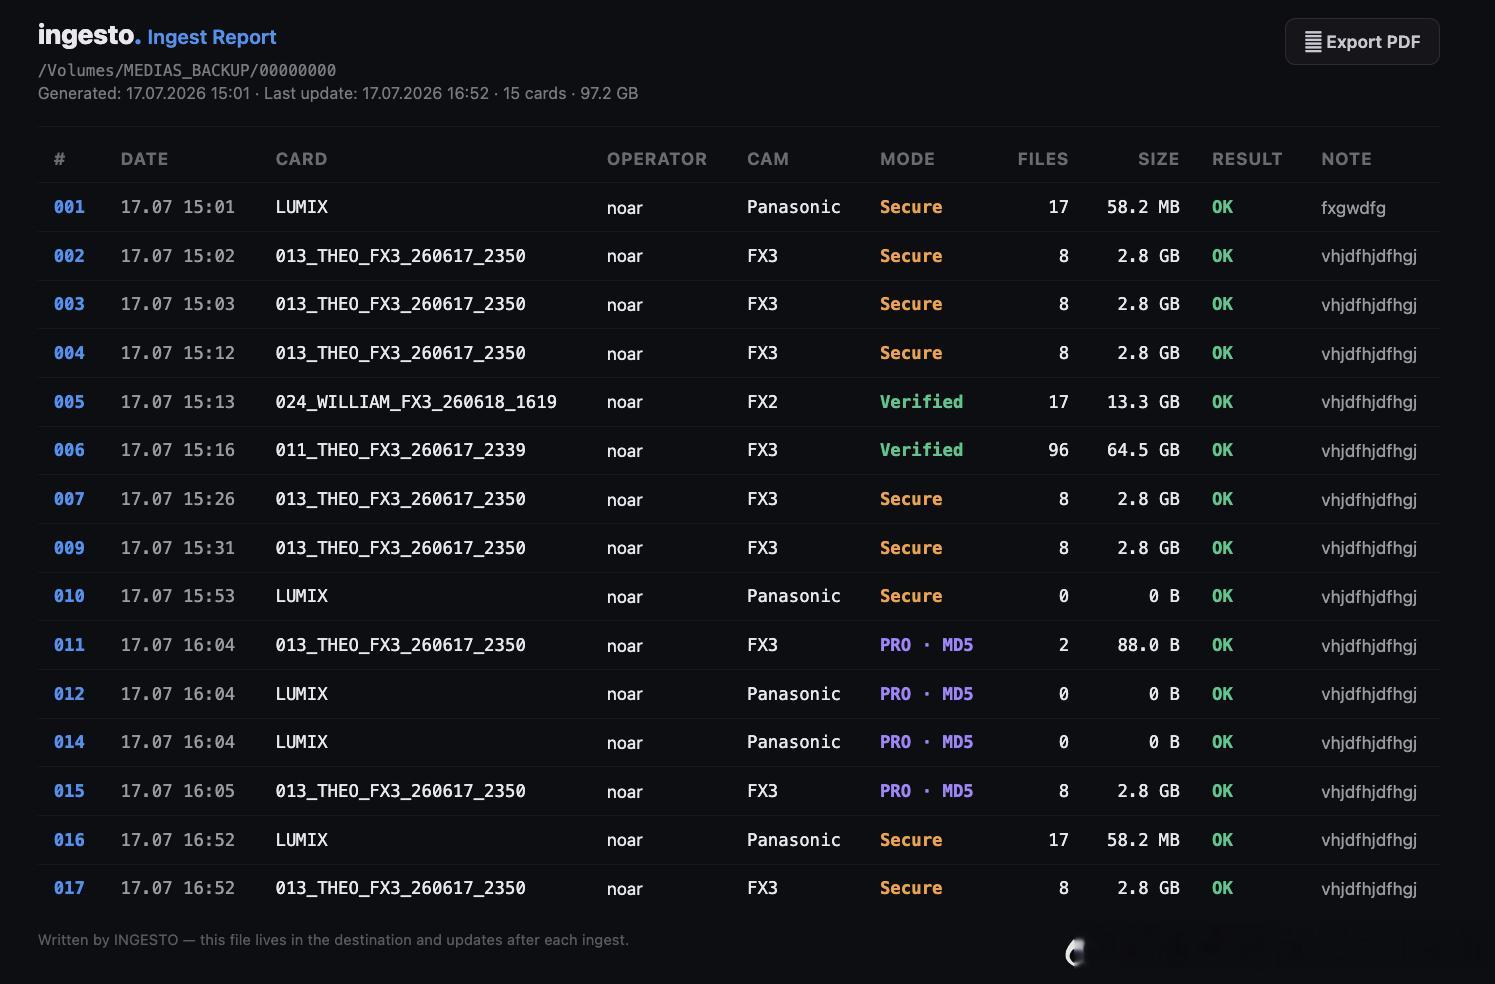The image size is (1495, 984).
Task: Click the CARD column header
Action: pos(301,159)
